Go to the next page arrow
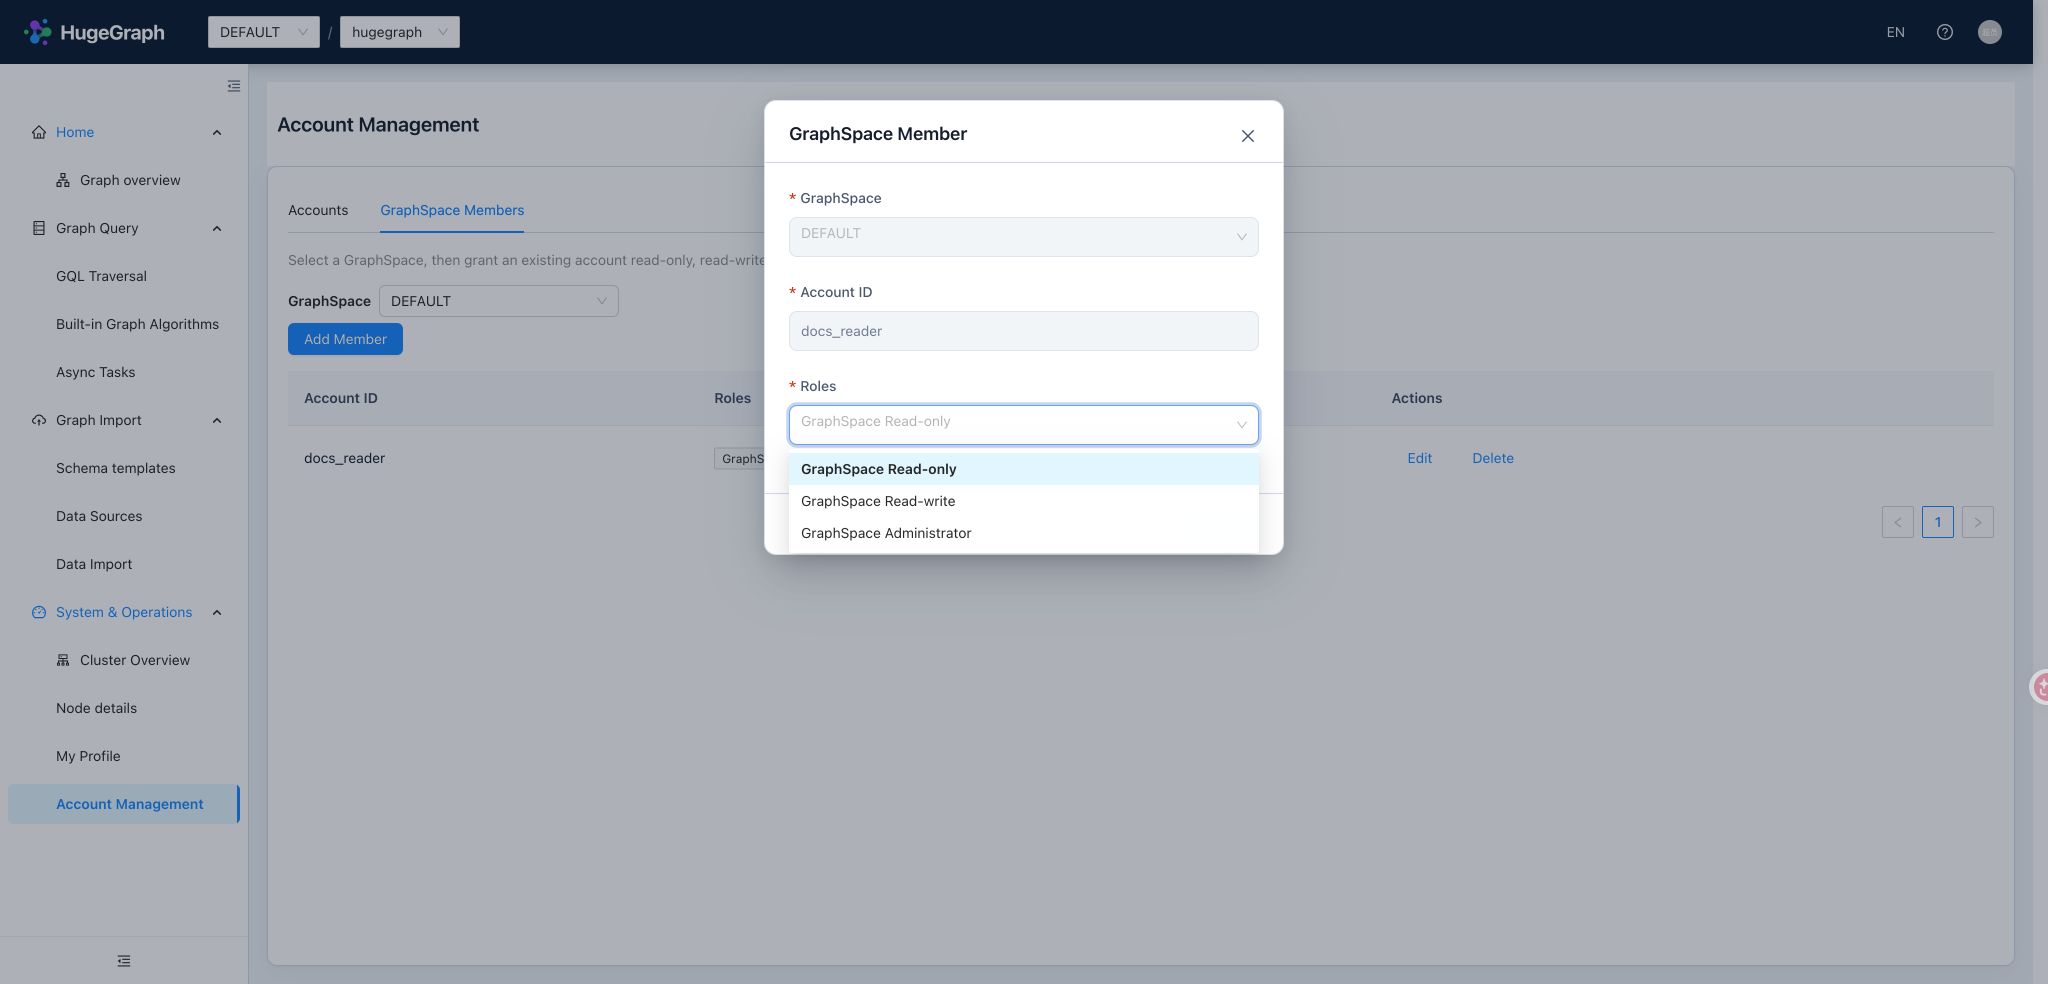This screenshot has height=984, width=2048. coord(1977,522)
